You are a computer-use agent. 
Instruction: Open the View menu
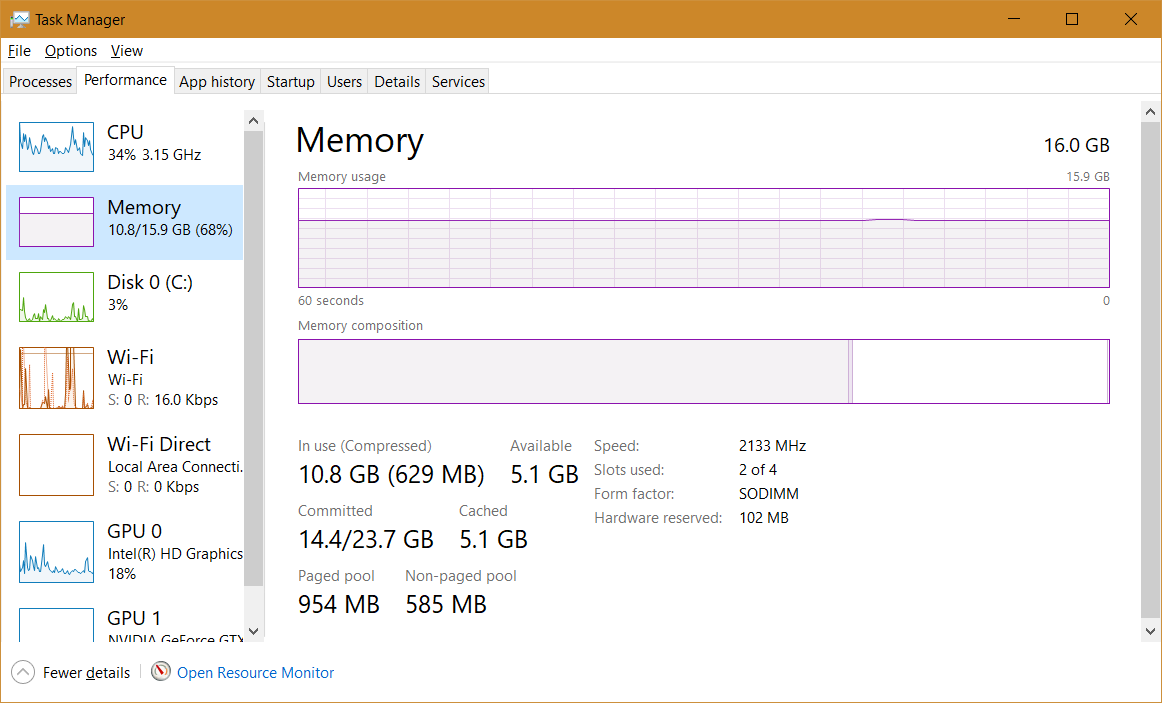click(127, 51)
